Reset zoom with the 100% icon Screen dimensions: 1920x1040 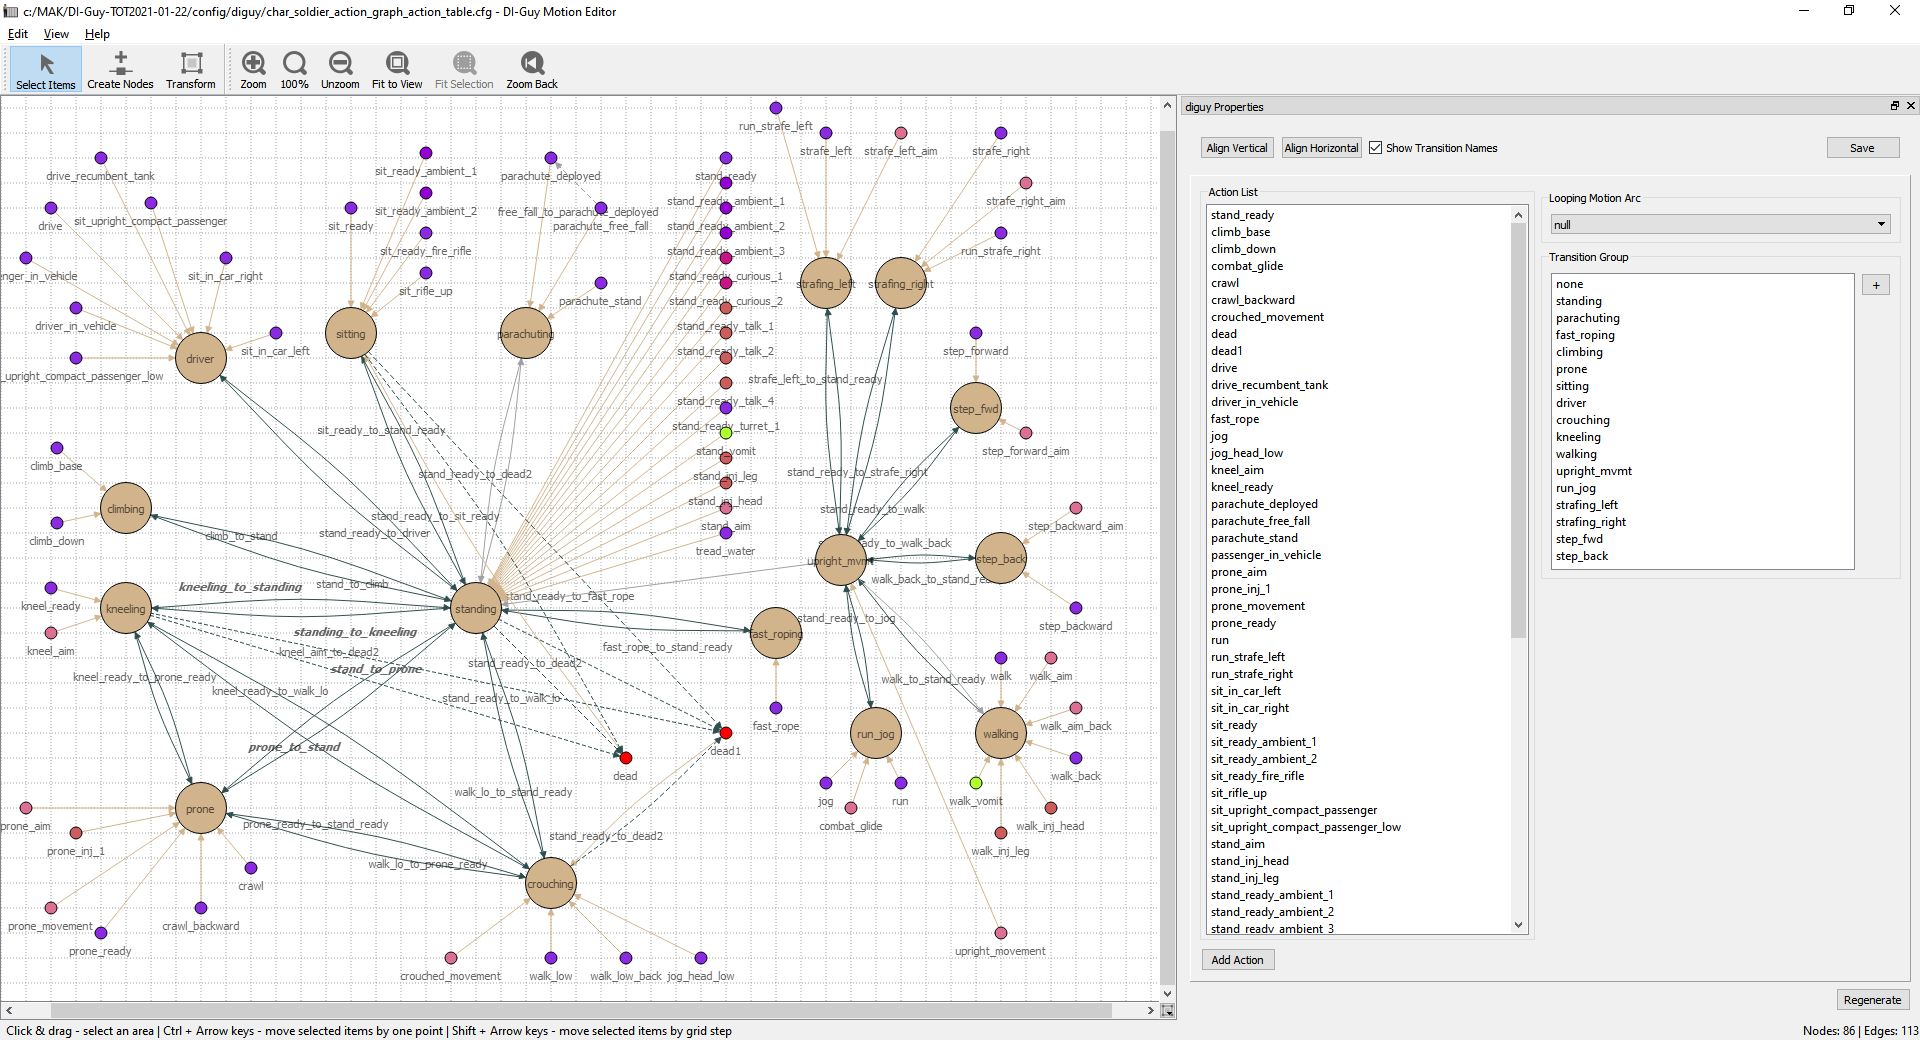pyautogui.click(x=294, y=64)
